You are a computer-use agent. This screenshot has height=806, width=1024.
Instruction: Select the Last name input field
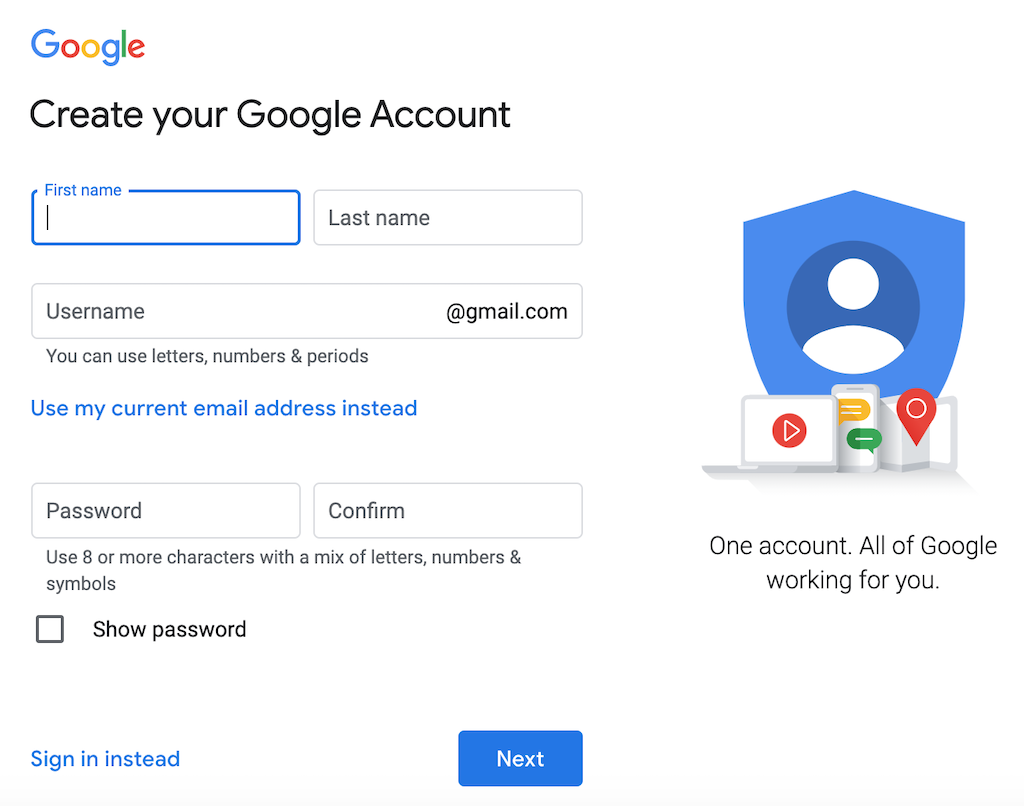[448, 218]
